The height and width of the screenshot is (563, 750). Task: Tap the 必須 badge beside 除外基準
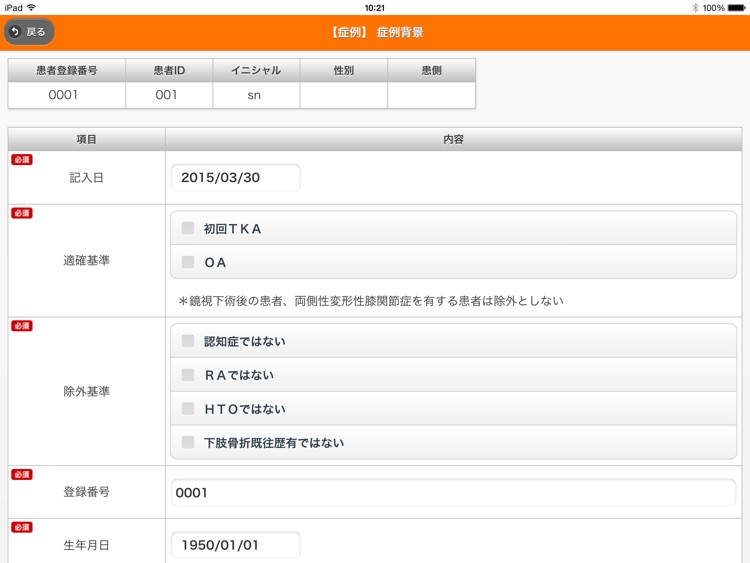click(x=22, y=326)
